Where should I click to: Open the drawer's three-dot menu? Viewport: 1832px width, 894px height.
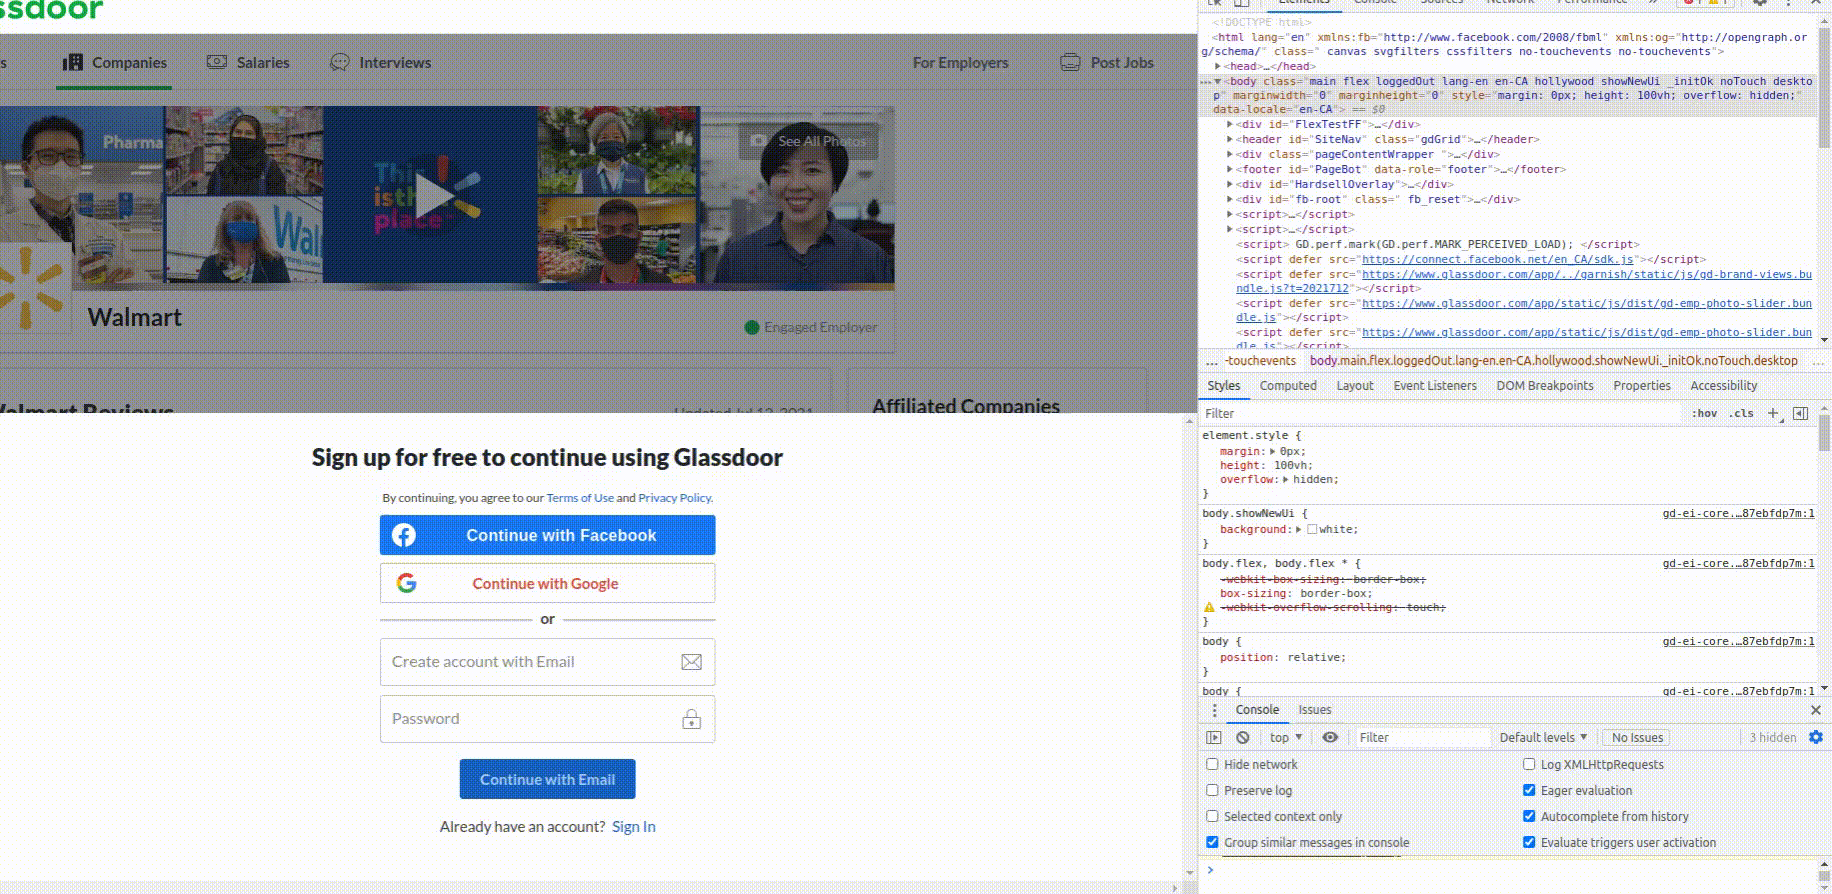tap(1215, 710)
